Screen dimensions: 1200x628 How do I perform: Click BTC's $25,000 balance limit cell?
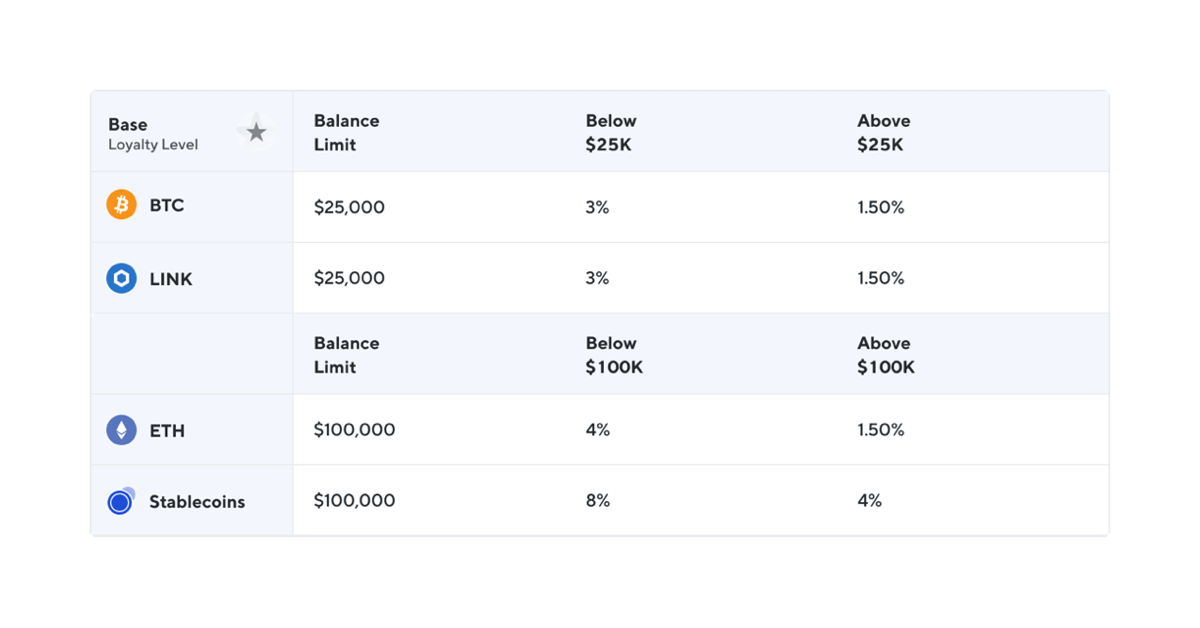click(x=349, y=208)
